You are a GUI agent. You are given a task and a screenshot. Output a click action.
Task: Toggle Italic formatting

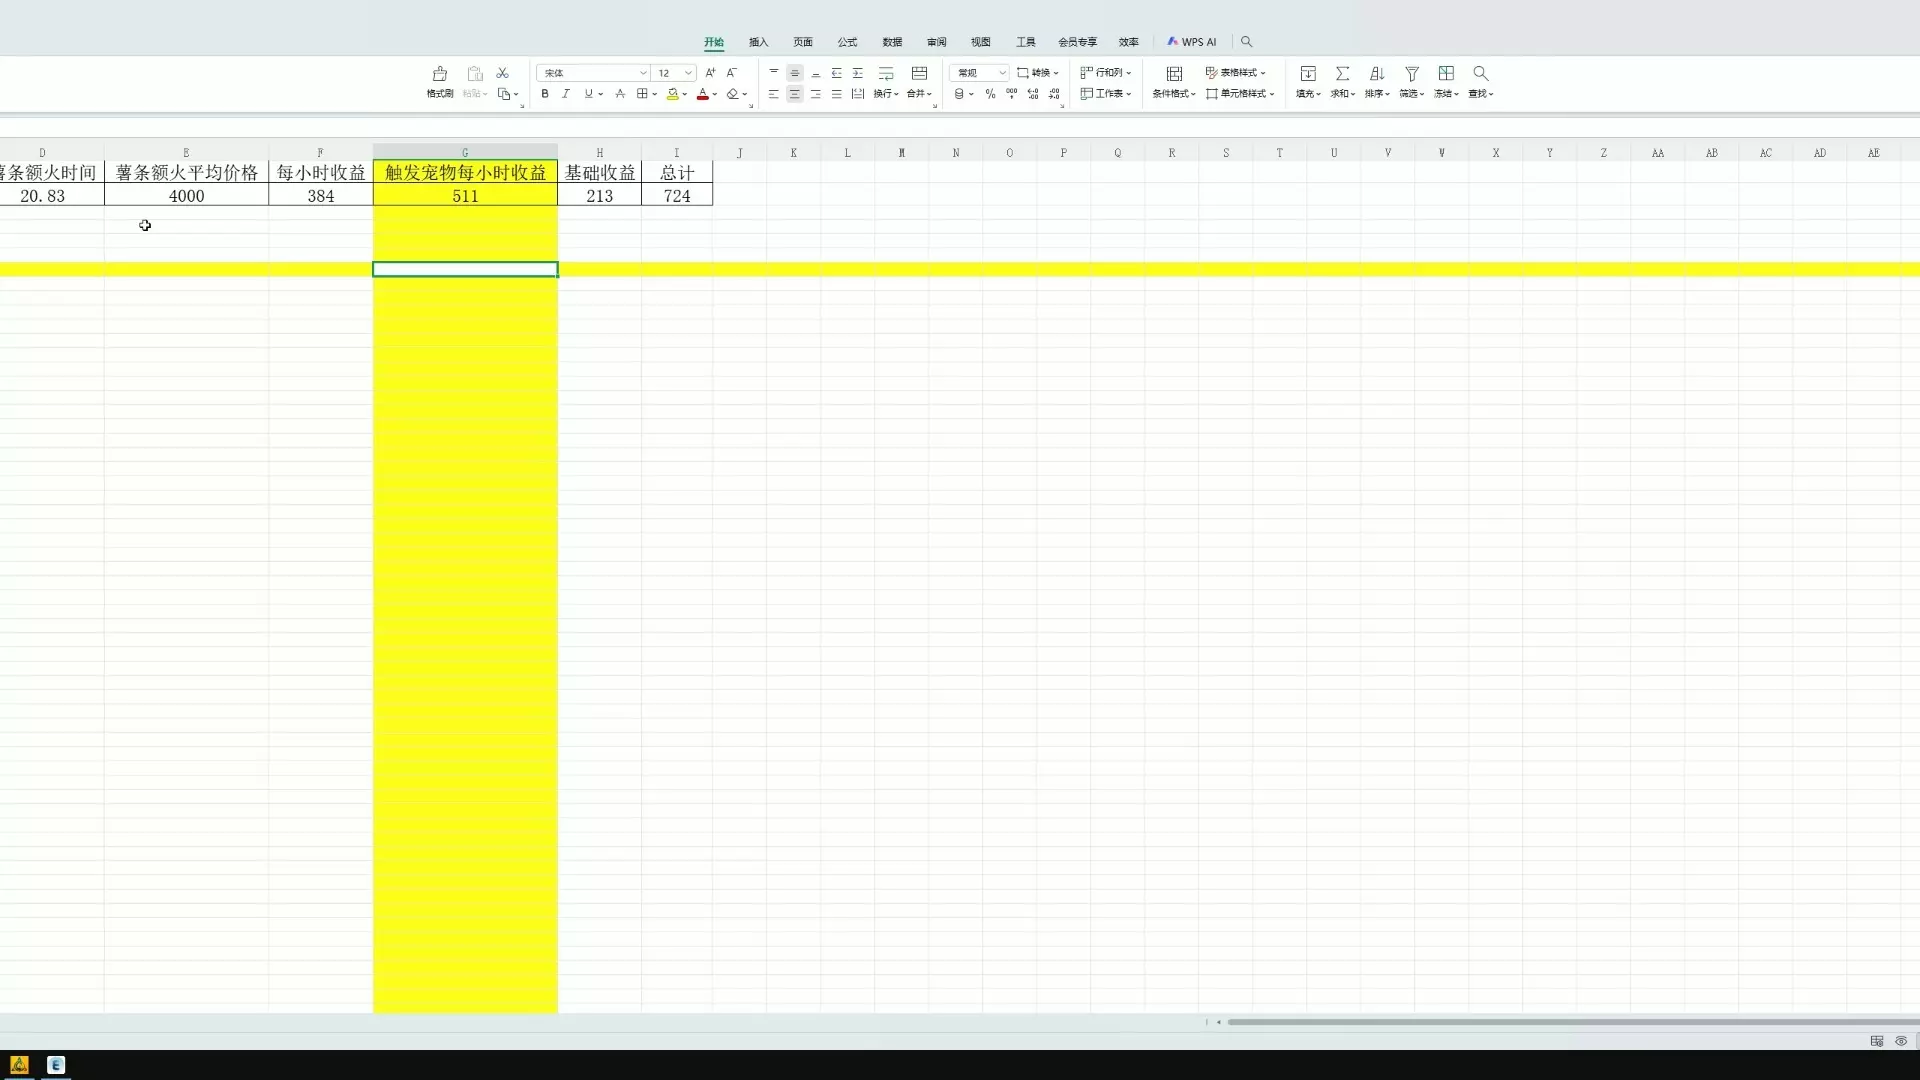pos(566,94)
